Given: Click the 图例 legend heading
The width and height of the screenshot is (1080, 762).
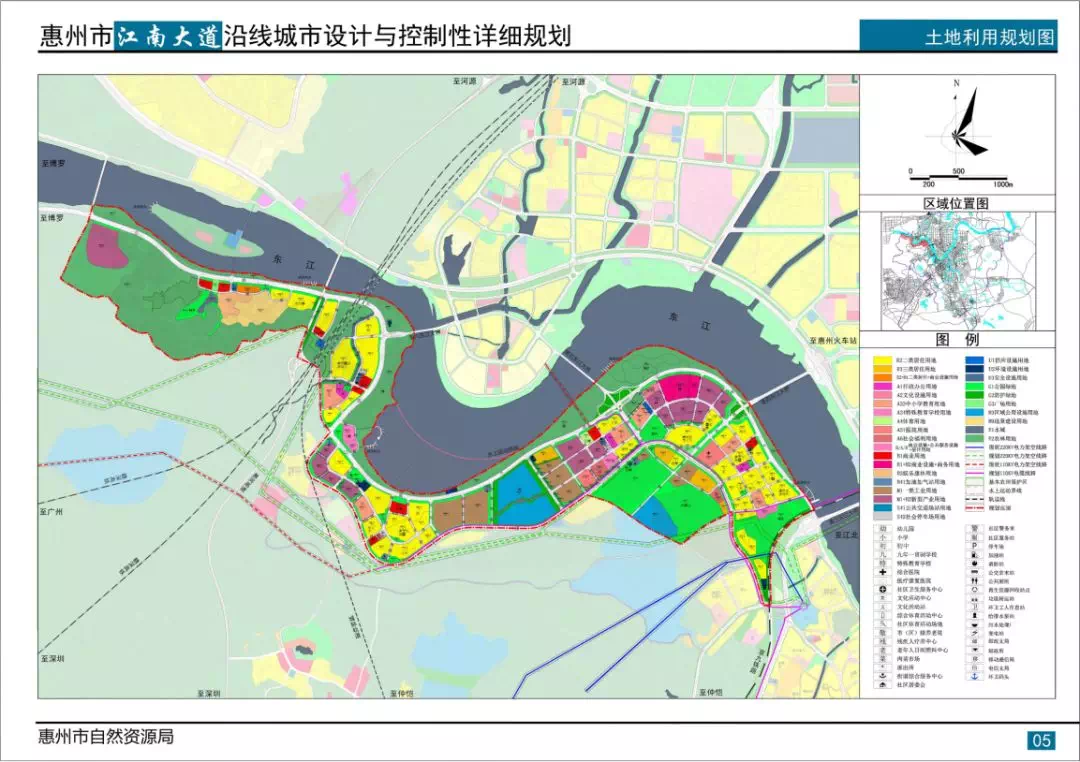Looking at the screenshot, I should (x=957, y=339).
